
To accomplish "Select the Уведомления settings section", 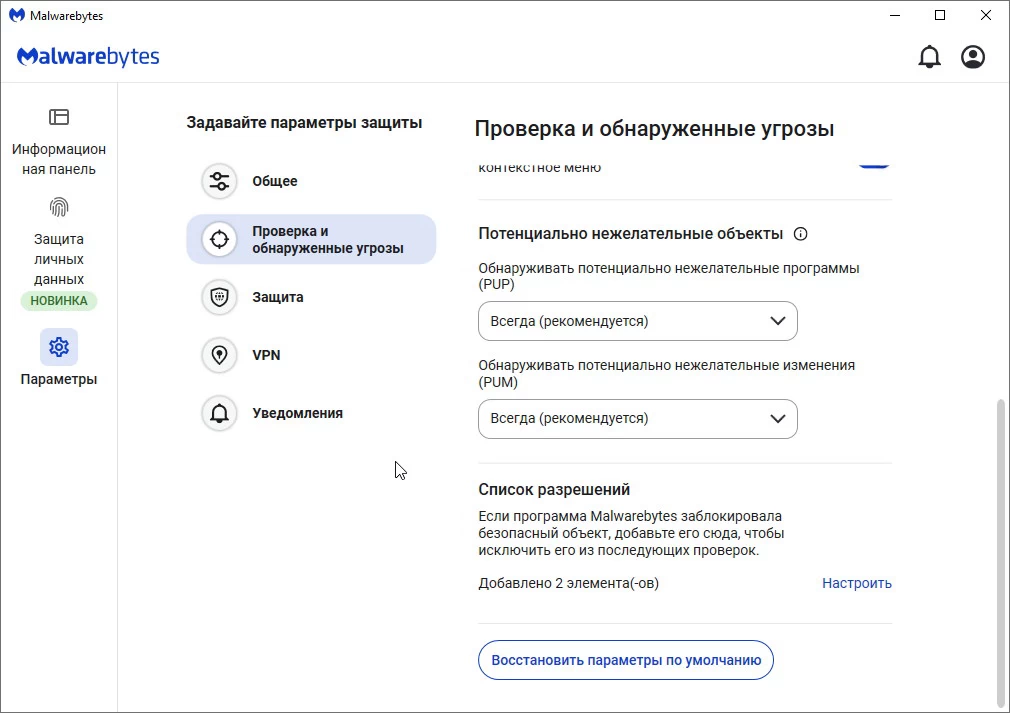I will (297, 413).
